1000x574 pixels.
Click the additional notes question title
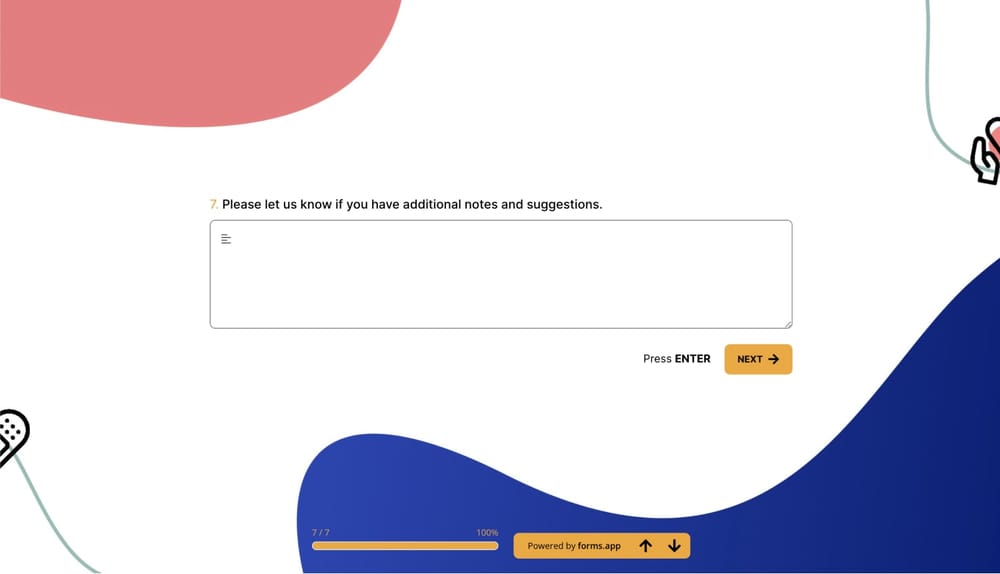pyautogui.click(x=412, y=204)
